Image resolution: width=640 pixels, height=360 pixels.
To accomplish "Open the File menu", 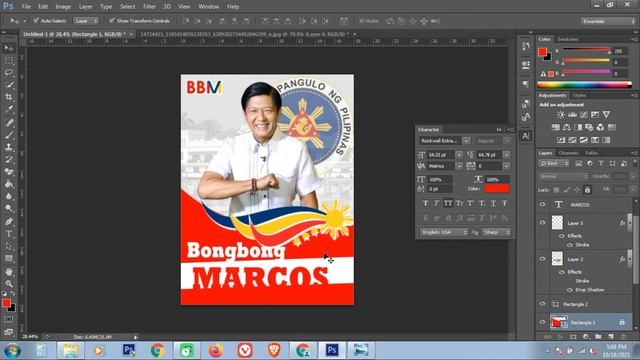I will point(26,7).
